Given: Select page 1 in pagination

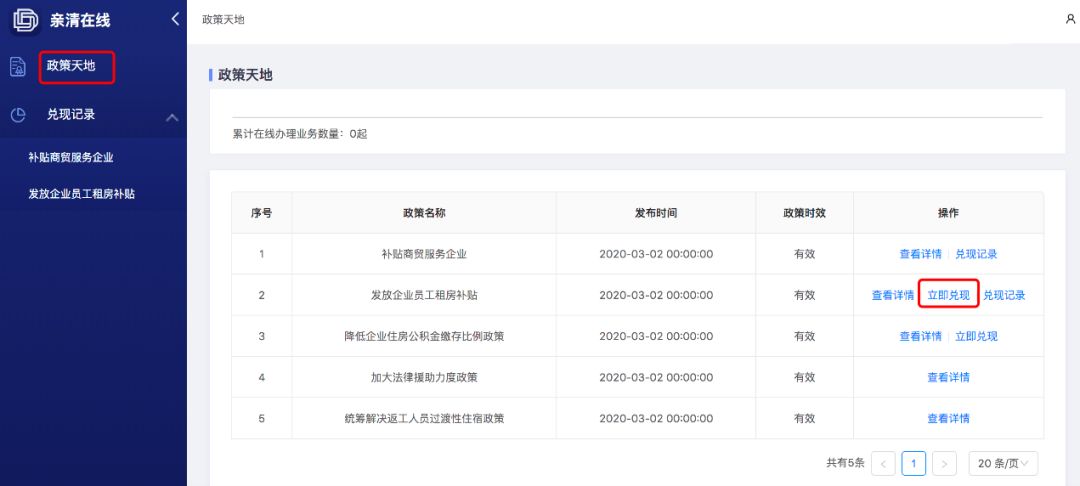Looking at the screenshot, I should (913, 463).
